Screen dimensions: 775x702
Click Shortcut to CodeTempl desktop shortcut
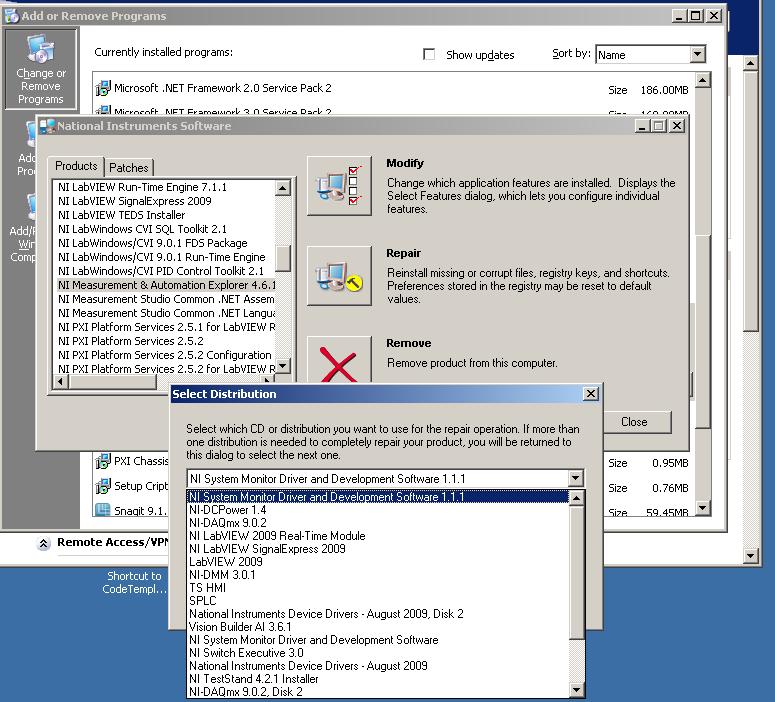tap(134, 583)
